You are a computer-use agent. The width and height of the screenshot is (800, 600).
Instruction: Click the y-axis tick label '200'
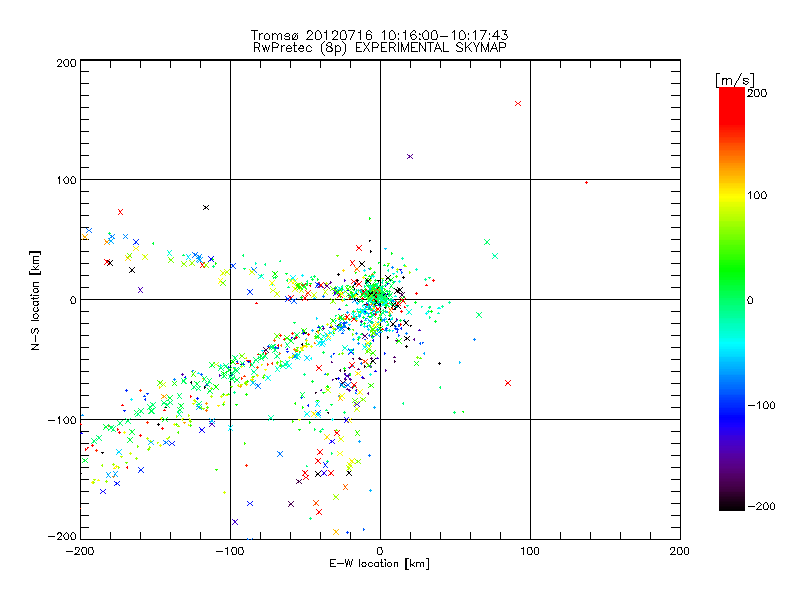point(67,63)
